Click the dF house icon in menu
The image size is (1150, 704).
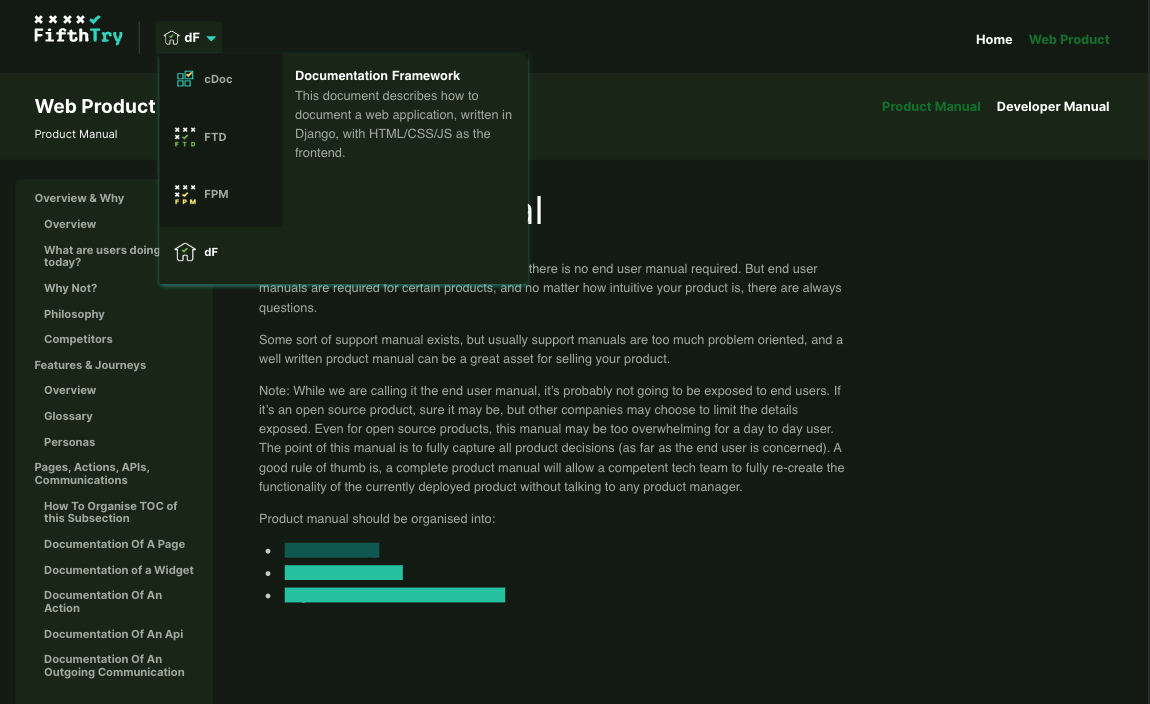click(185, 252)
